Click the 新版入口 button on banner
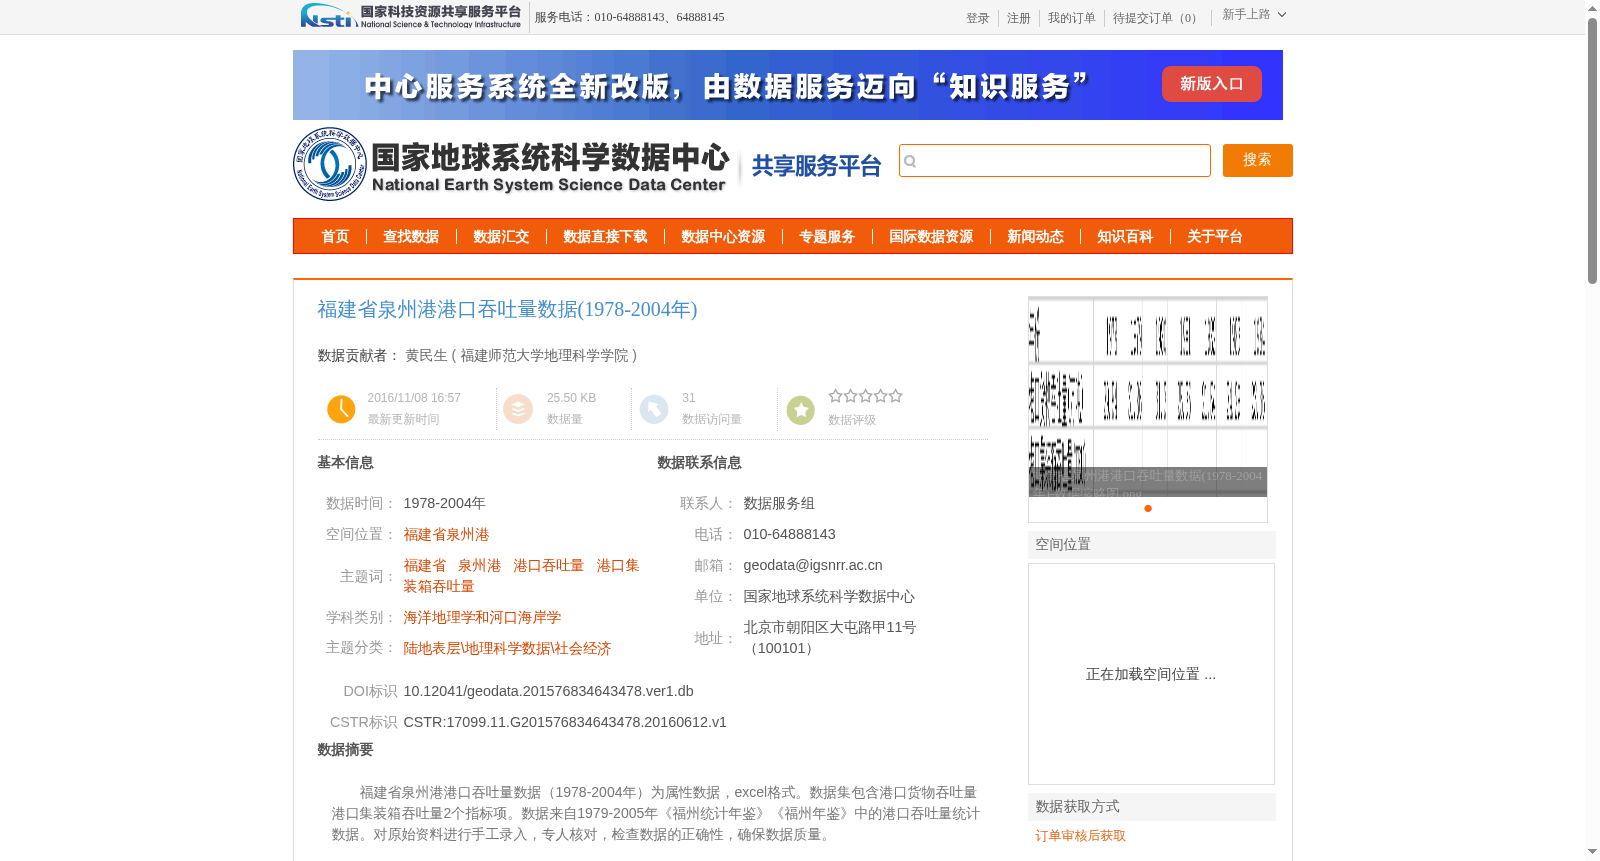This screenshot has height=861, width=1600. (x=1211, y=84)
